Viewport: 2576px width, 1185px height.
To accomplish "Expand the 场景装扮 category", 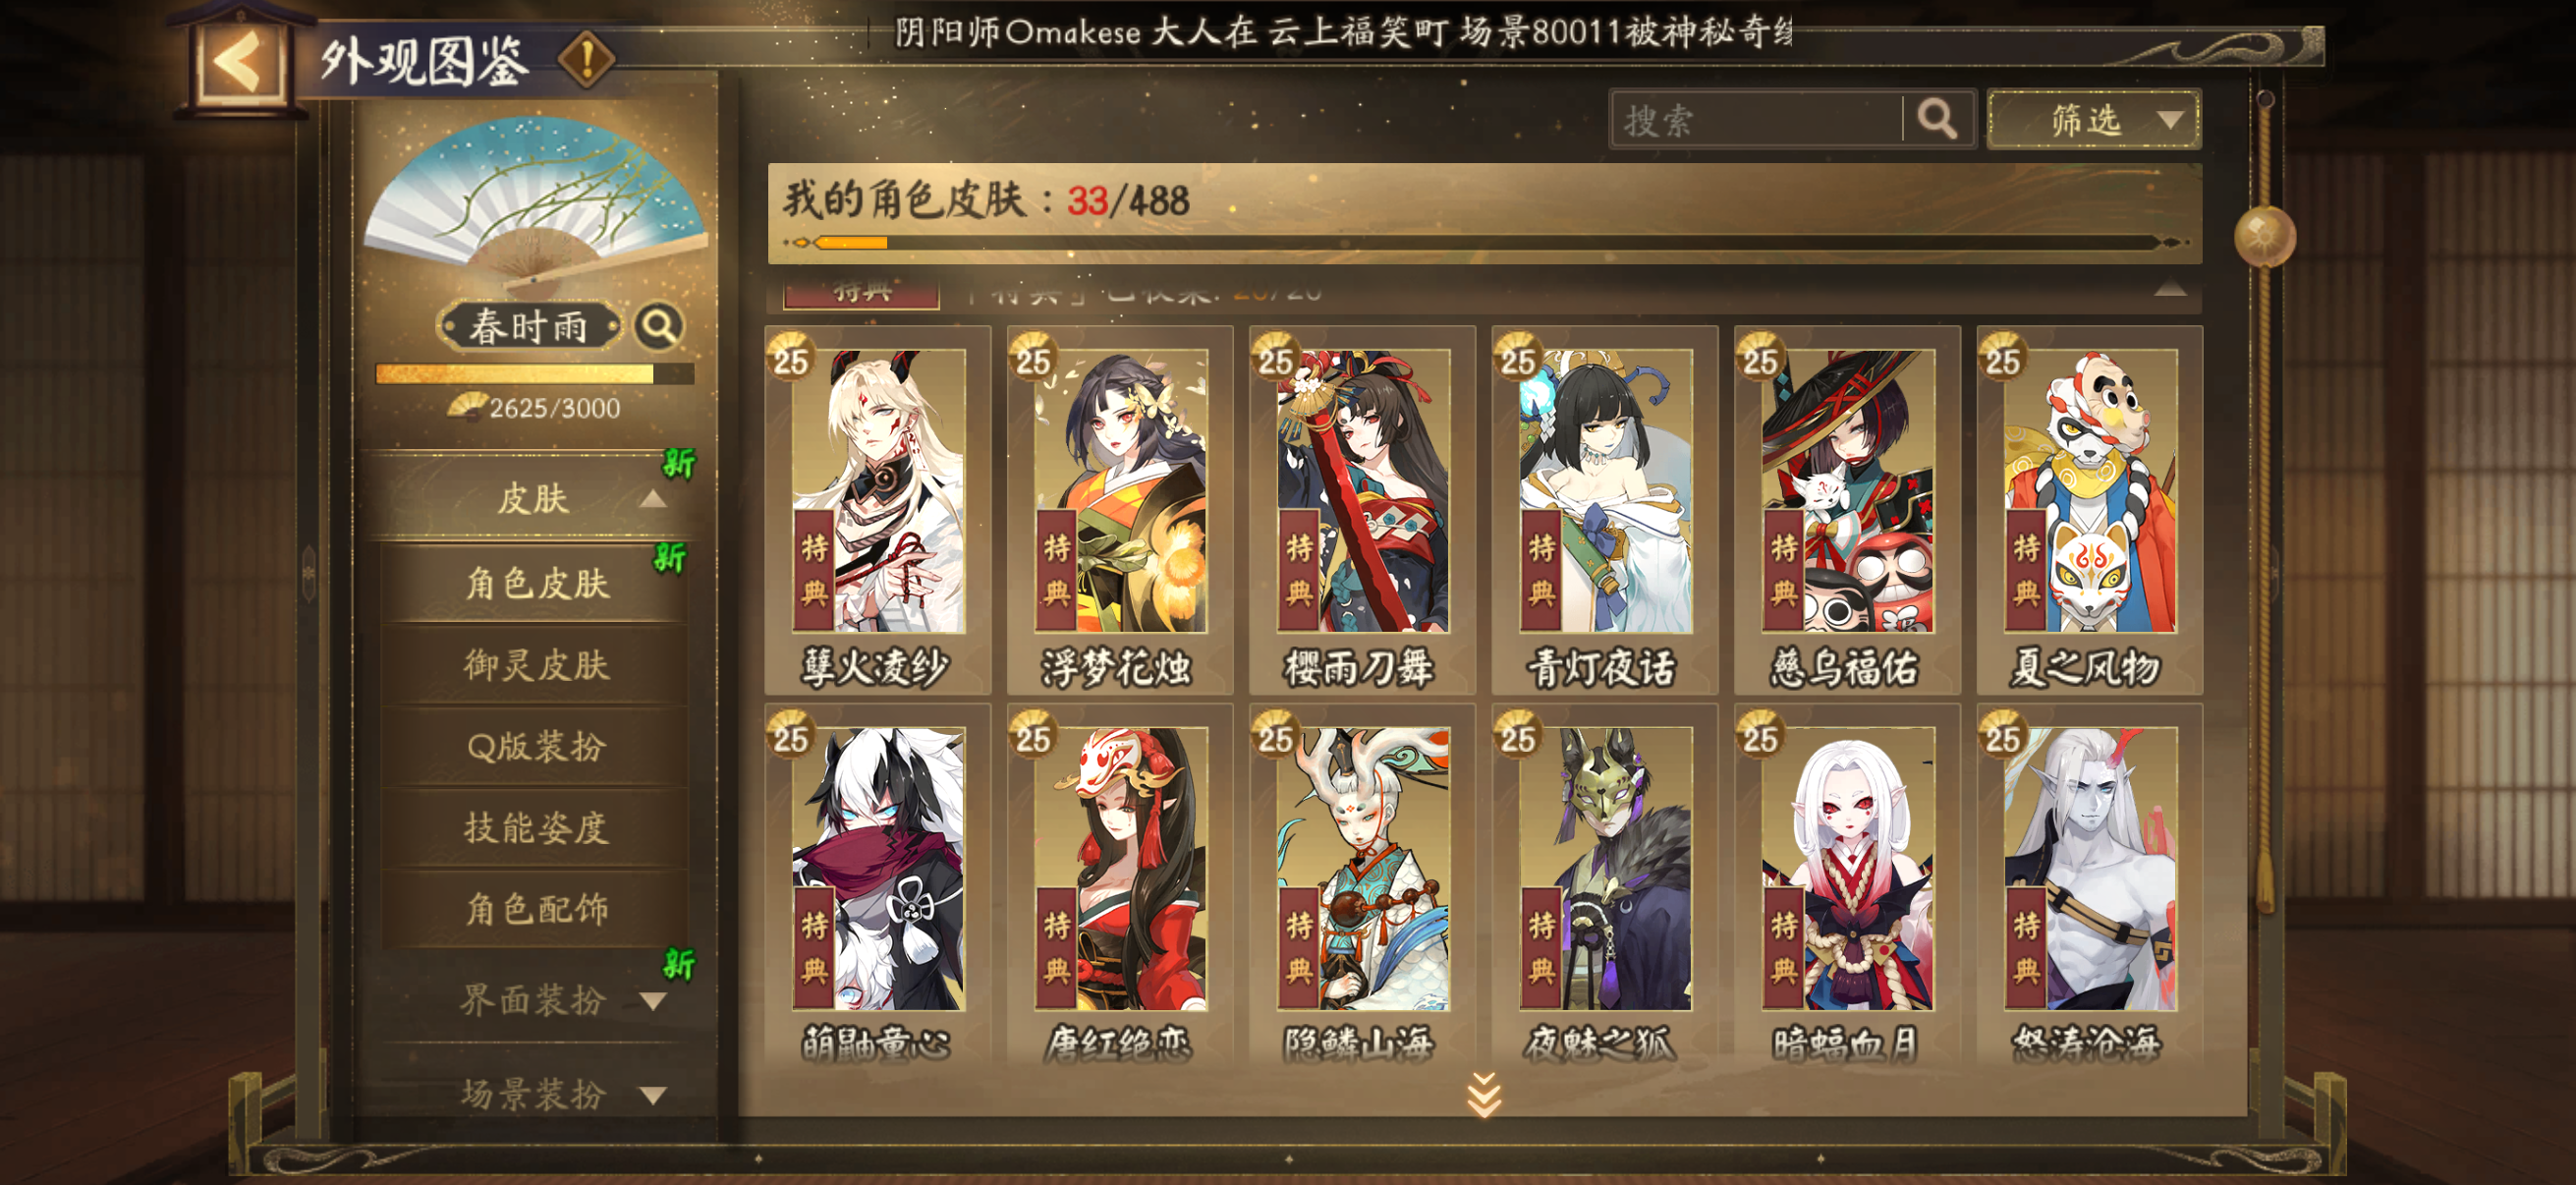I will (653, 1095).
